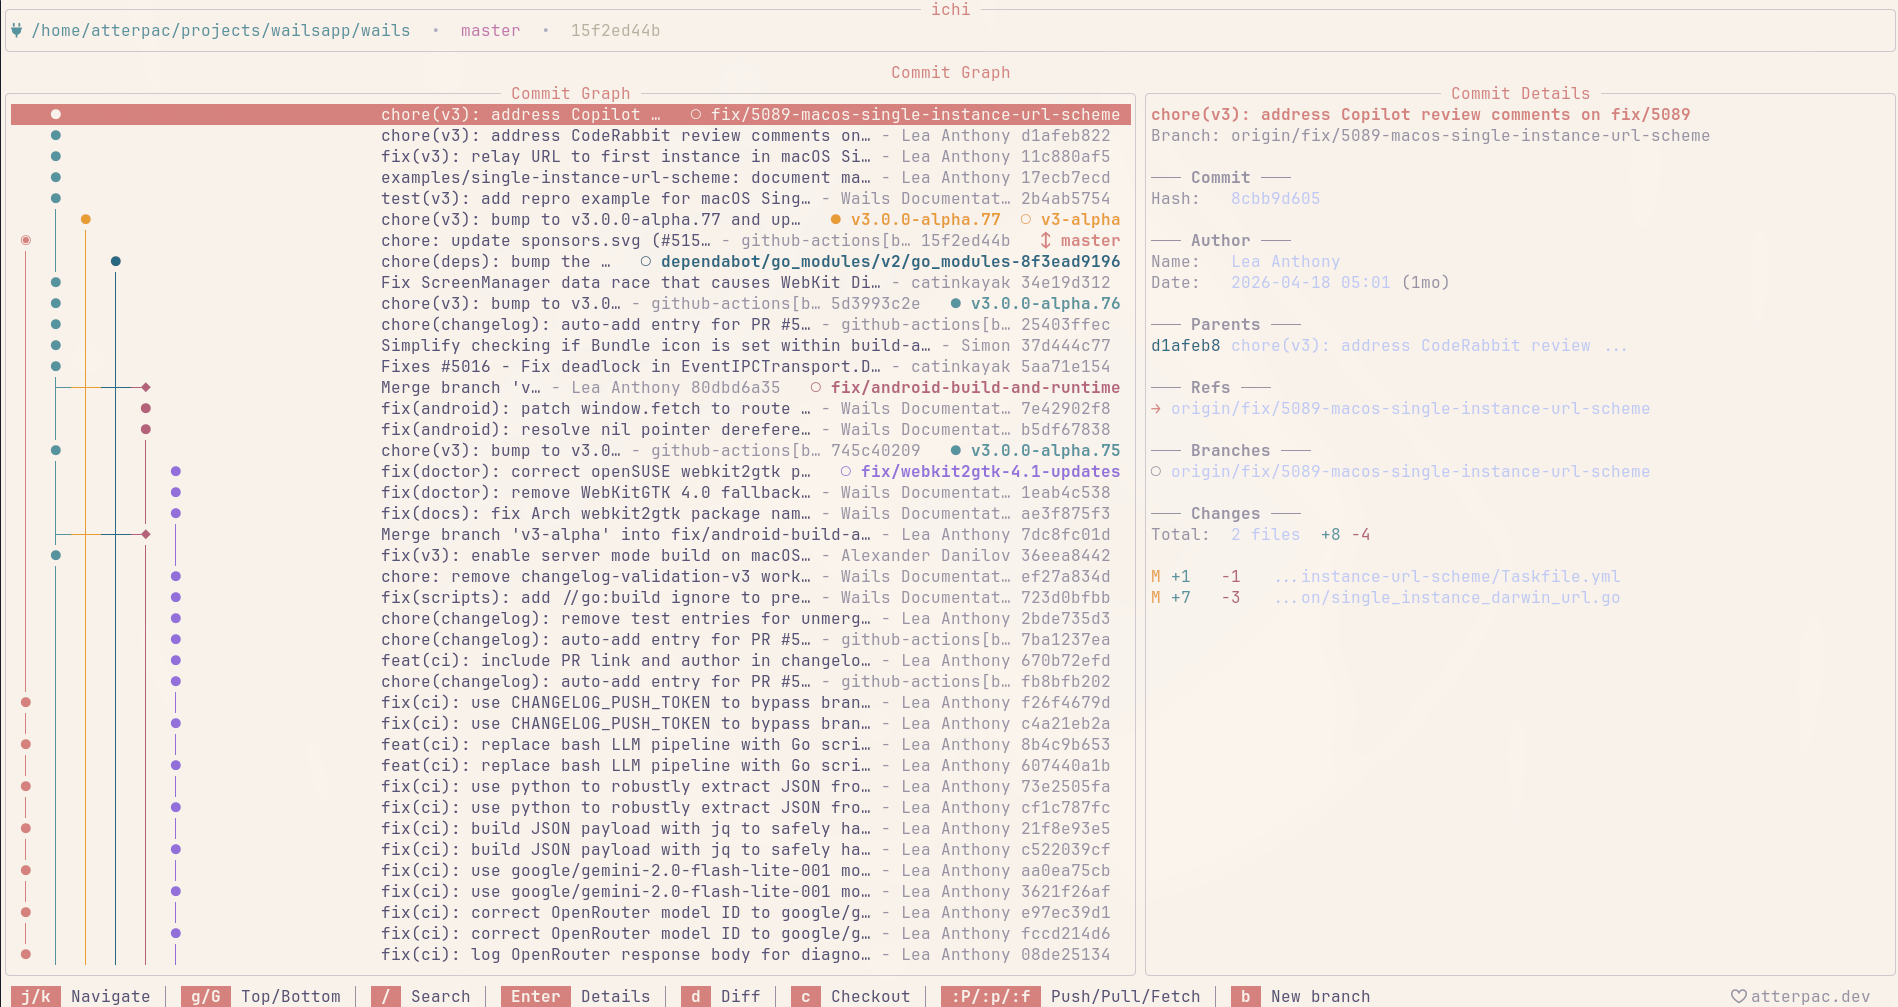Select commit 'fix(docs): fix Arch webkit2gtk package'

point(571,513)
